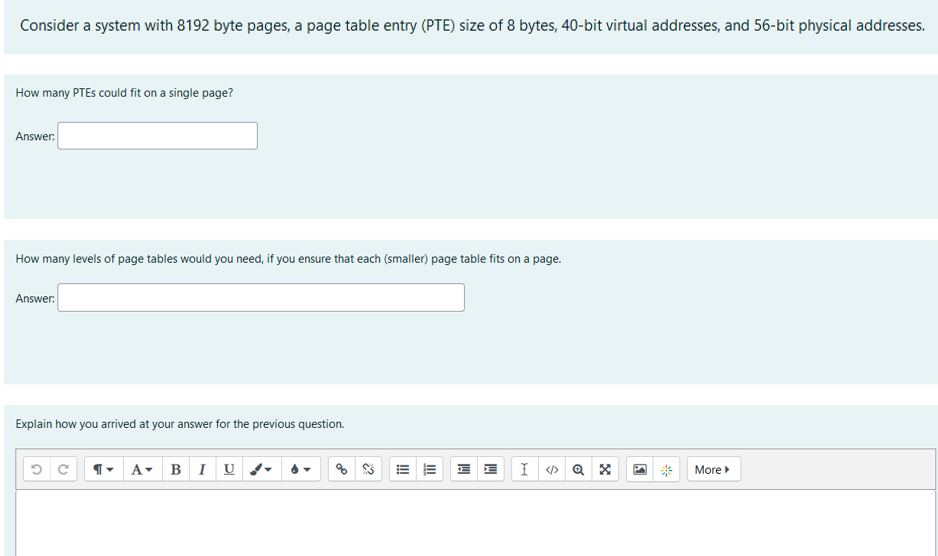The image size is (938, 556).
Task: Insert a link with the chain icon
Action: (x=342, y=469)
